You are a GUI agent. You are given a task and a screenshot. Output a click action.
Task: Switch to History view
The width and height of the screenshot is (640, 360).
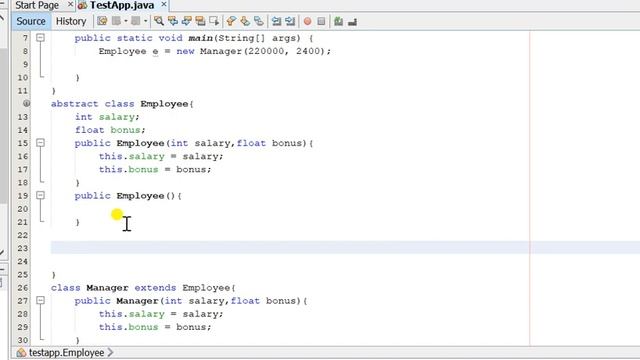[x=71, y=21]
